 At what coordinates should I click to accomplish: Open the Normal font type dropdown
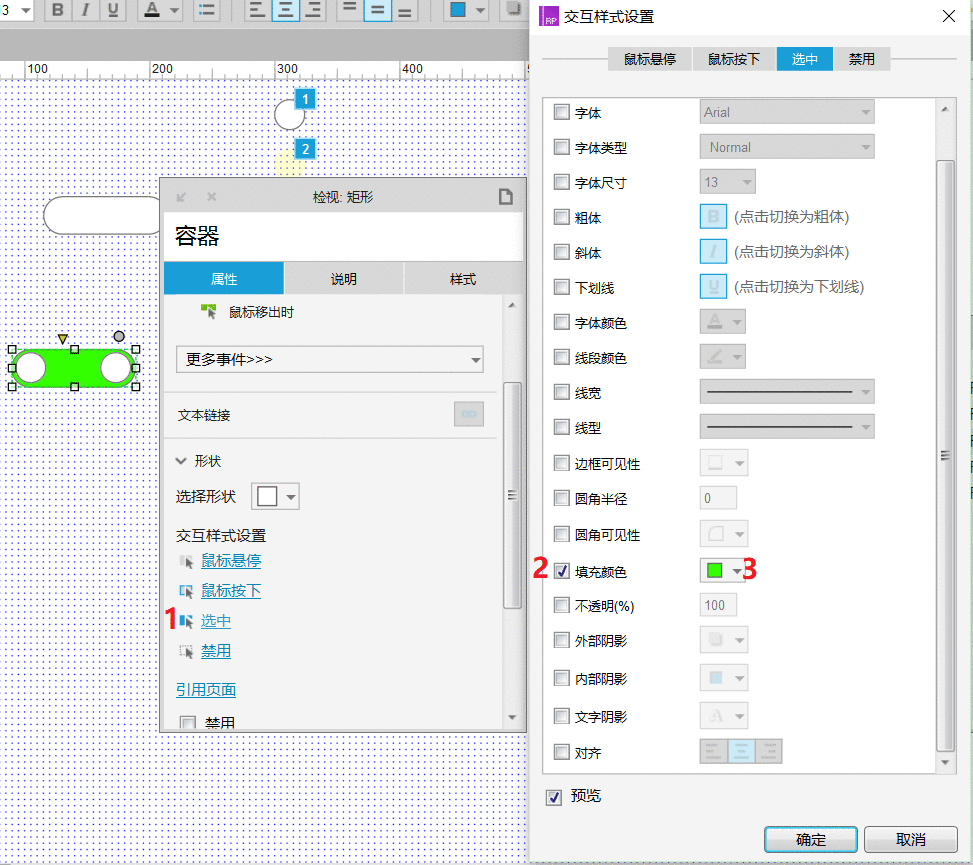787,147
